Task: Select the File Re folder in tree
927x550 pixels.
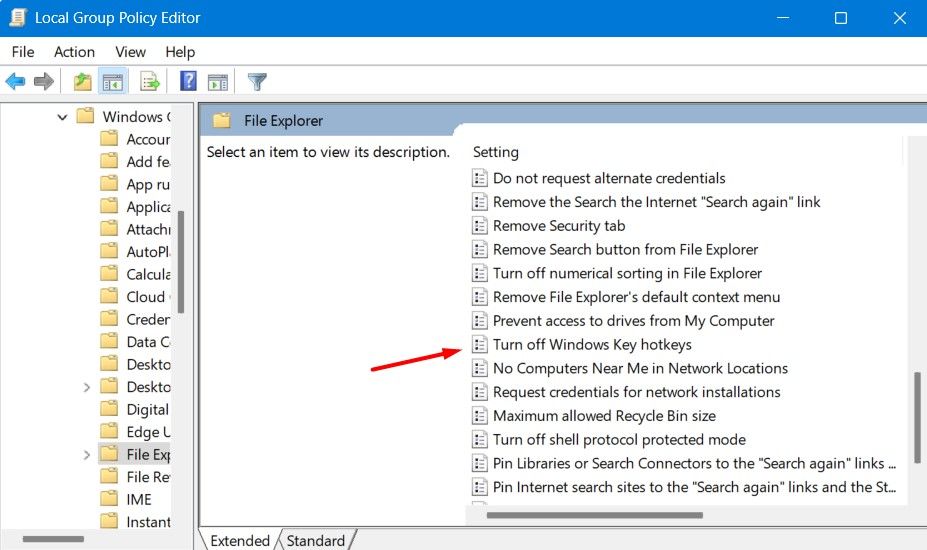Action: tap(148, 477)
